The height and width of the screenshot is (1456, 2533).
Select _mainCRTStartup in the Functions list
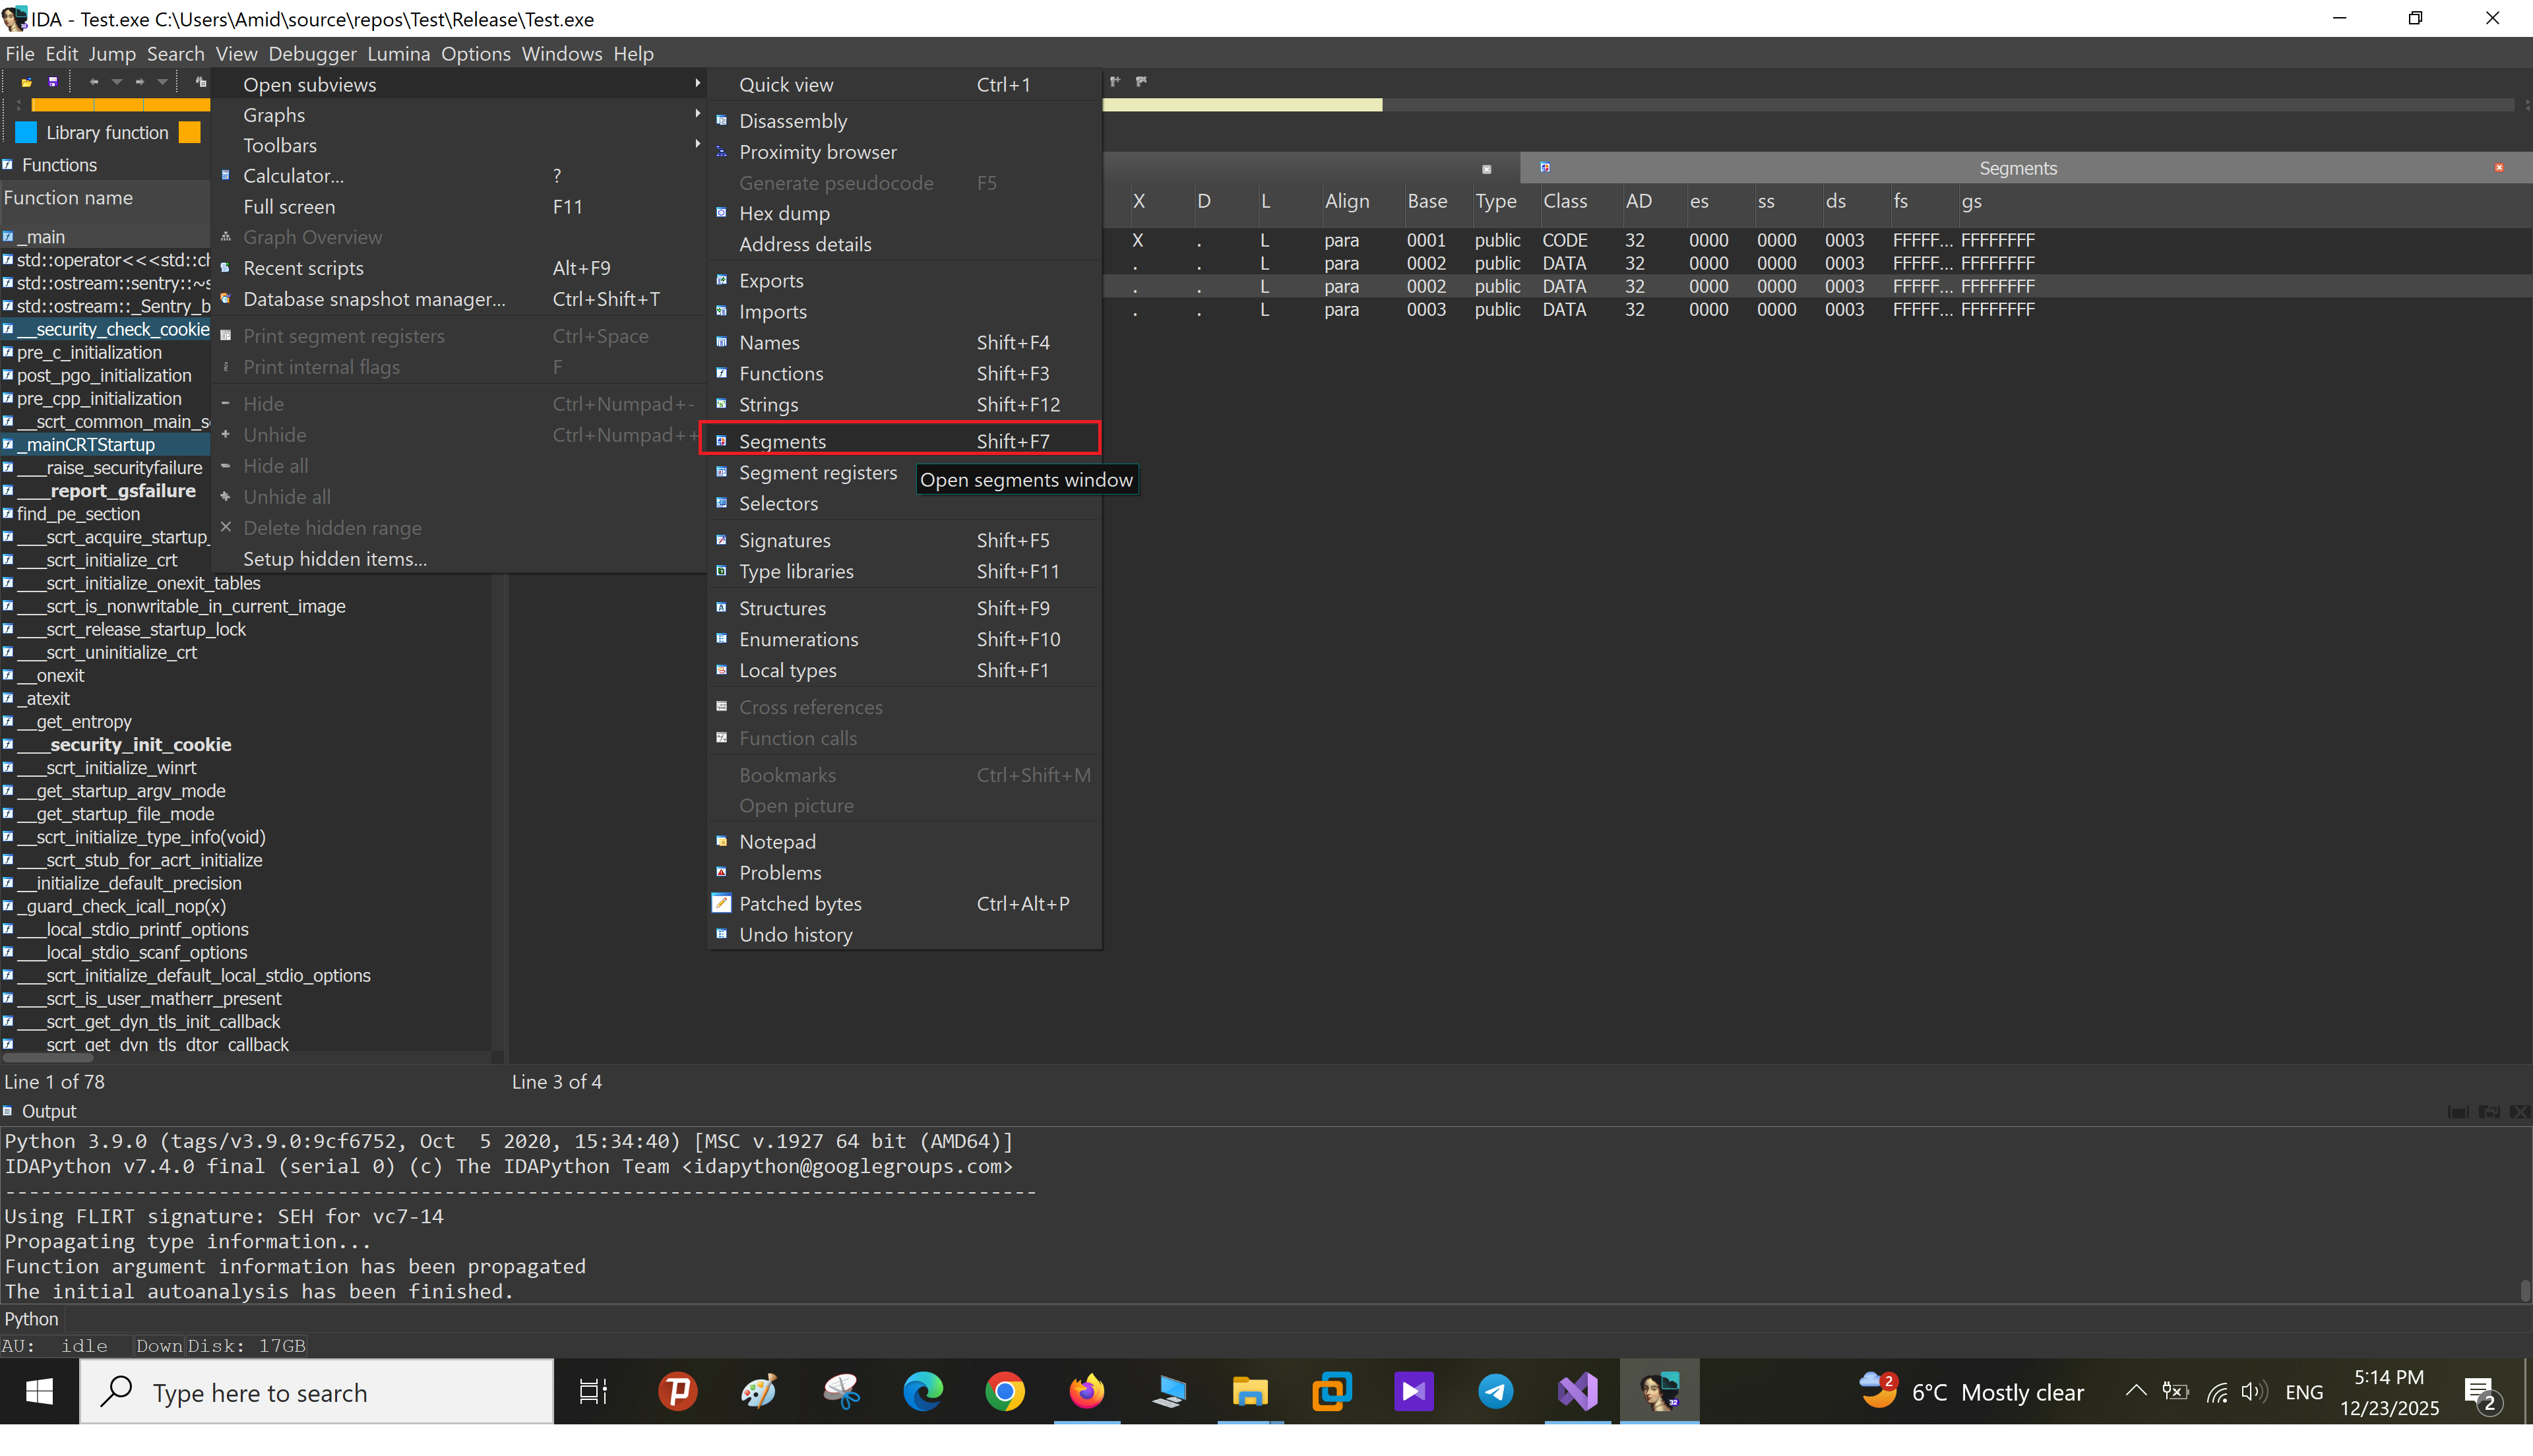coord(85,444)
